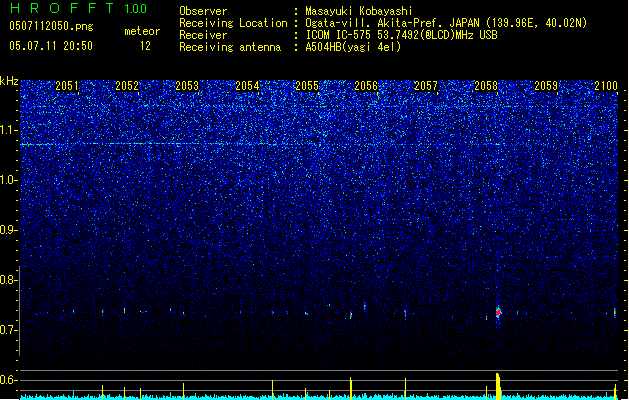This screenshot has width=629, height=400.
Task: Click the 2059 time marker
Action: [546, 86]
